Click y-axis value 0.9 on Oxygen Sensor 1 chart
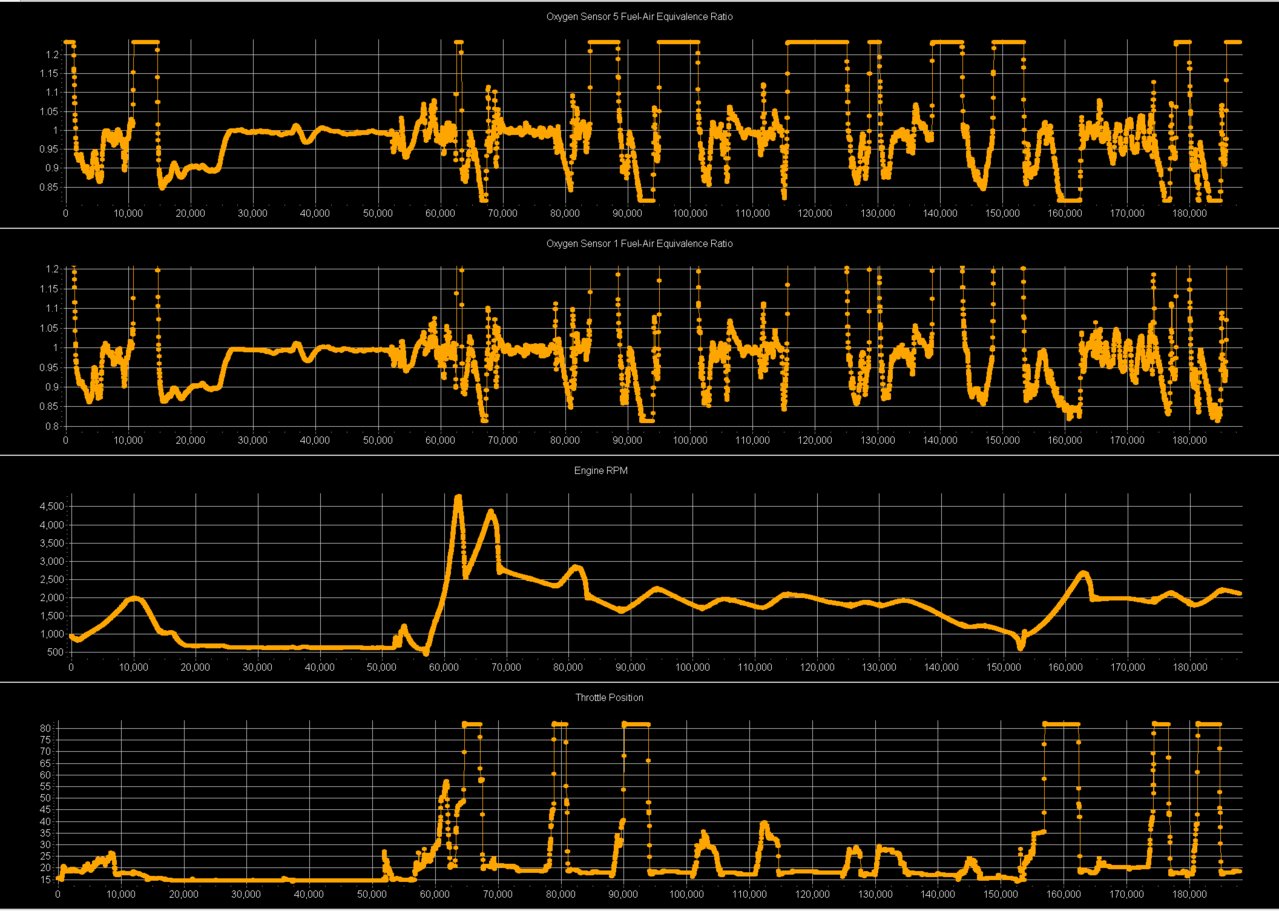This screenshot has width=1279, height=911. 52,387
